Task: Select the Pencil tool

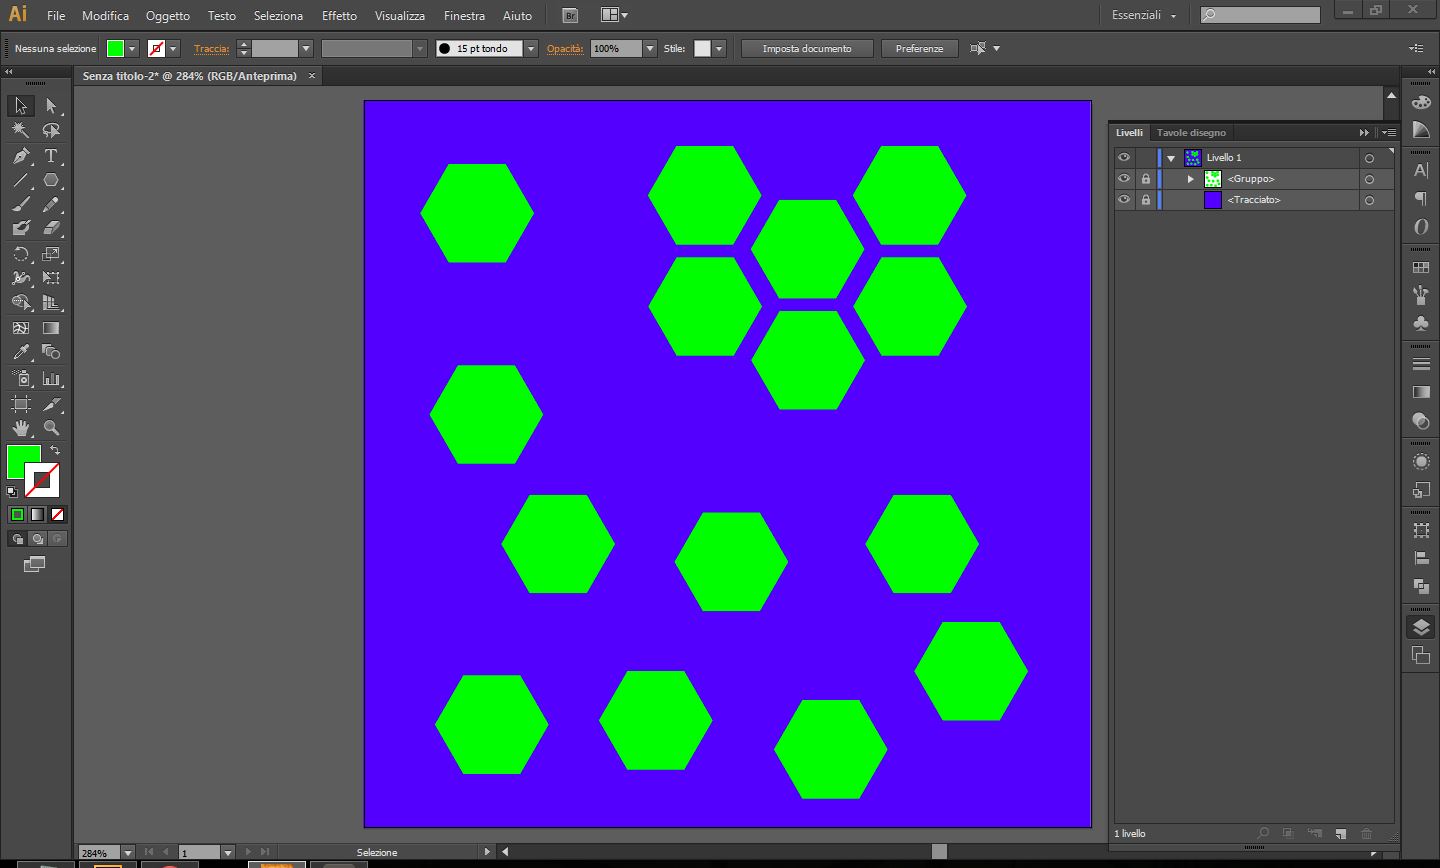Action: click(51, 204)
